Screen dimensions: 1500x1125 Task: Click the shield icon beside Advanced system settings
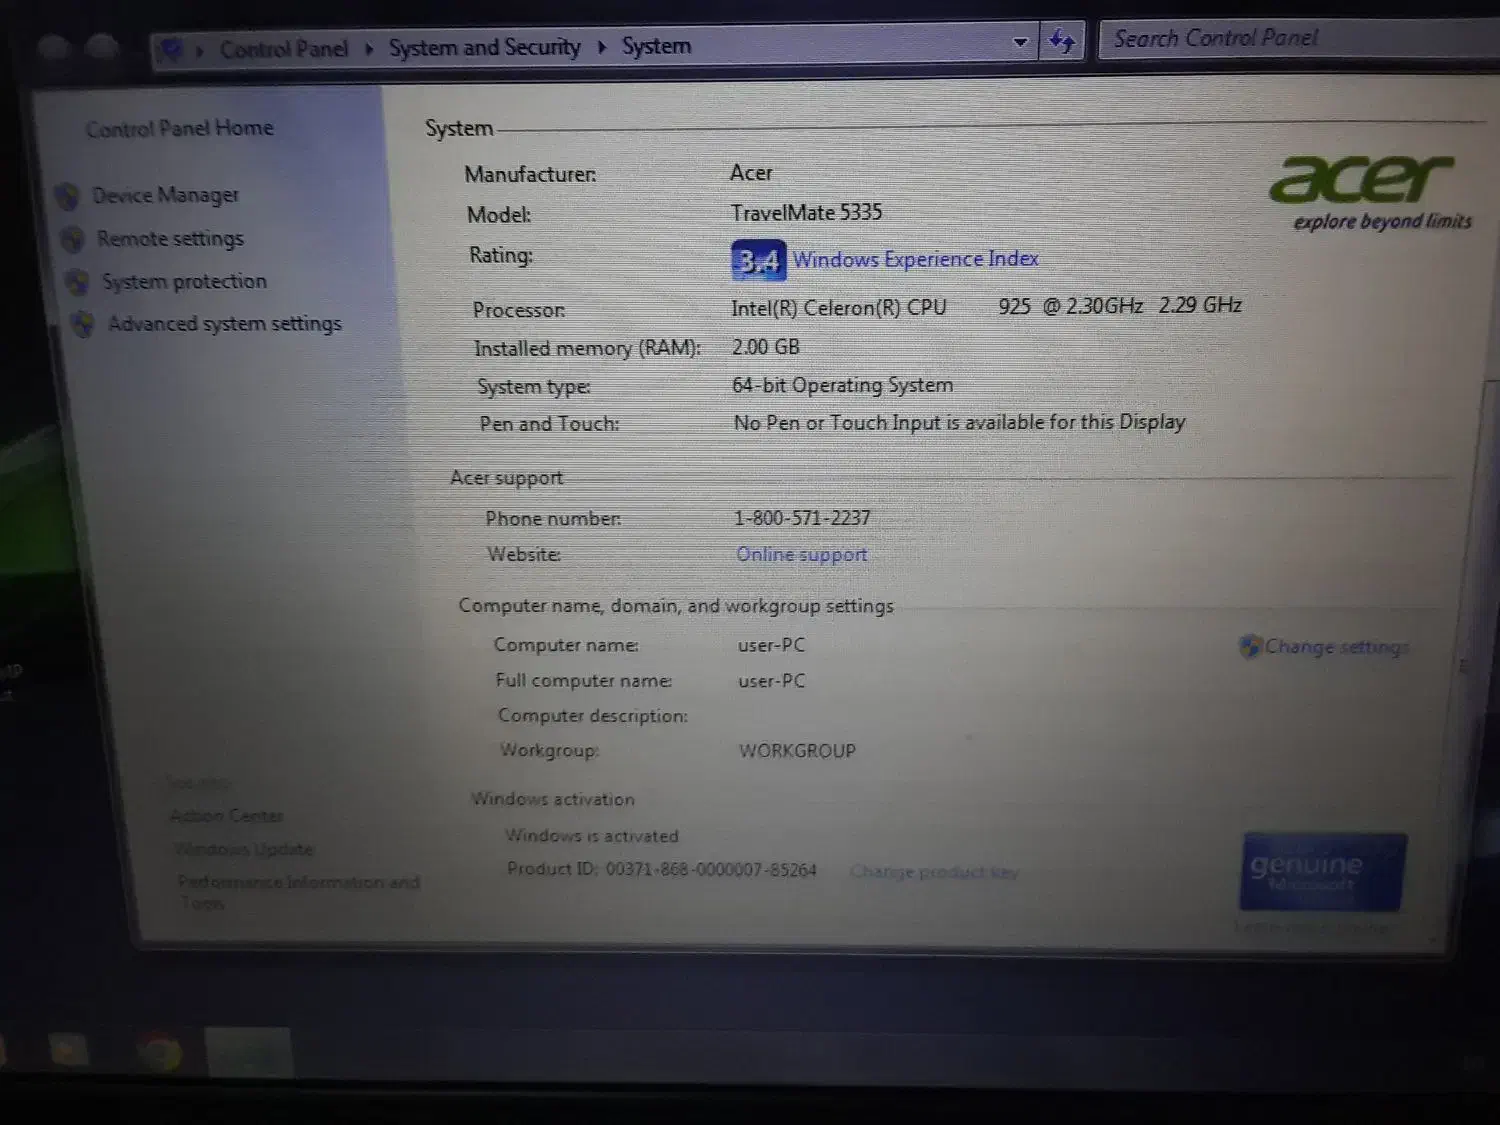coord(83,324)
